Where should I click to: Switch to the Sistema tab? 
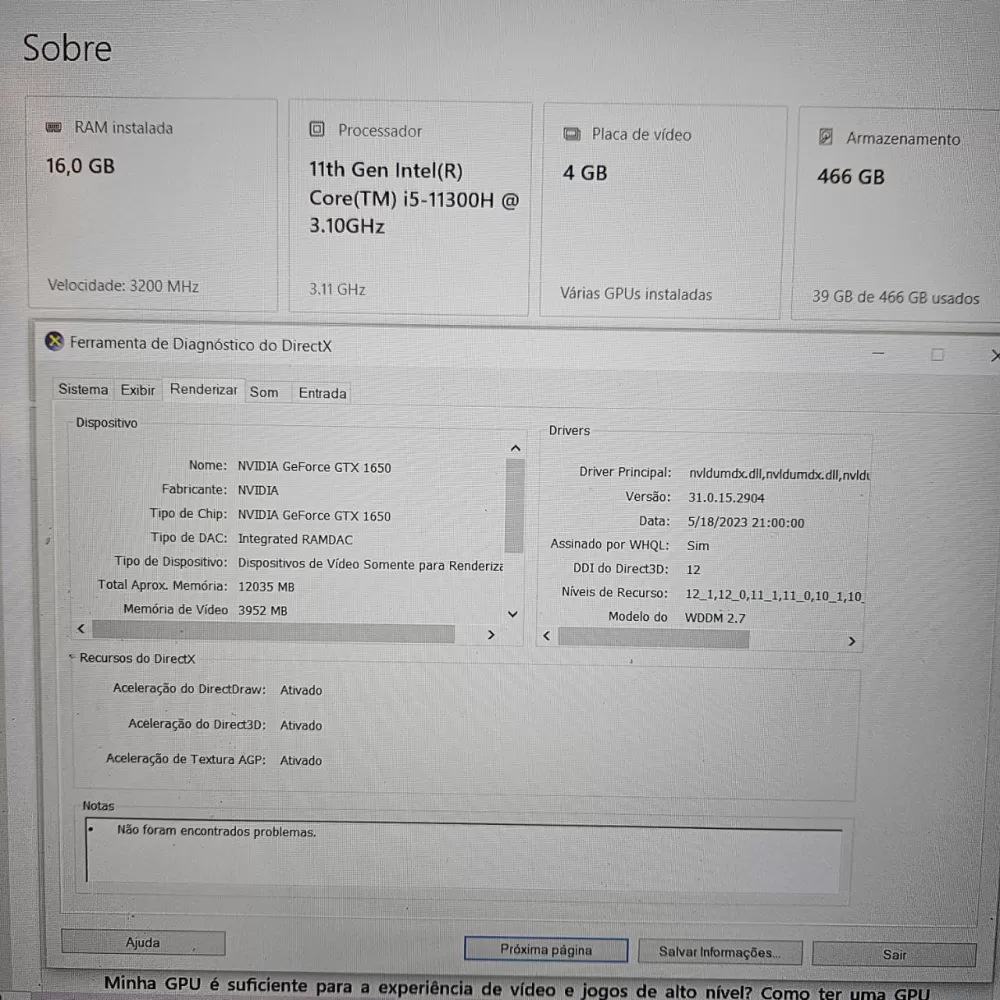pyautogui.click(x=82, y=389)
